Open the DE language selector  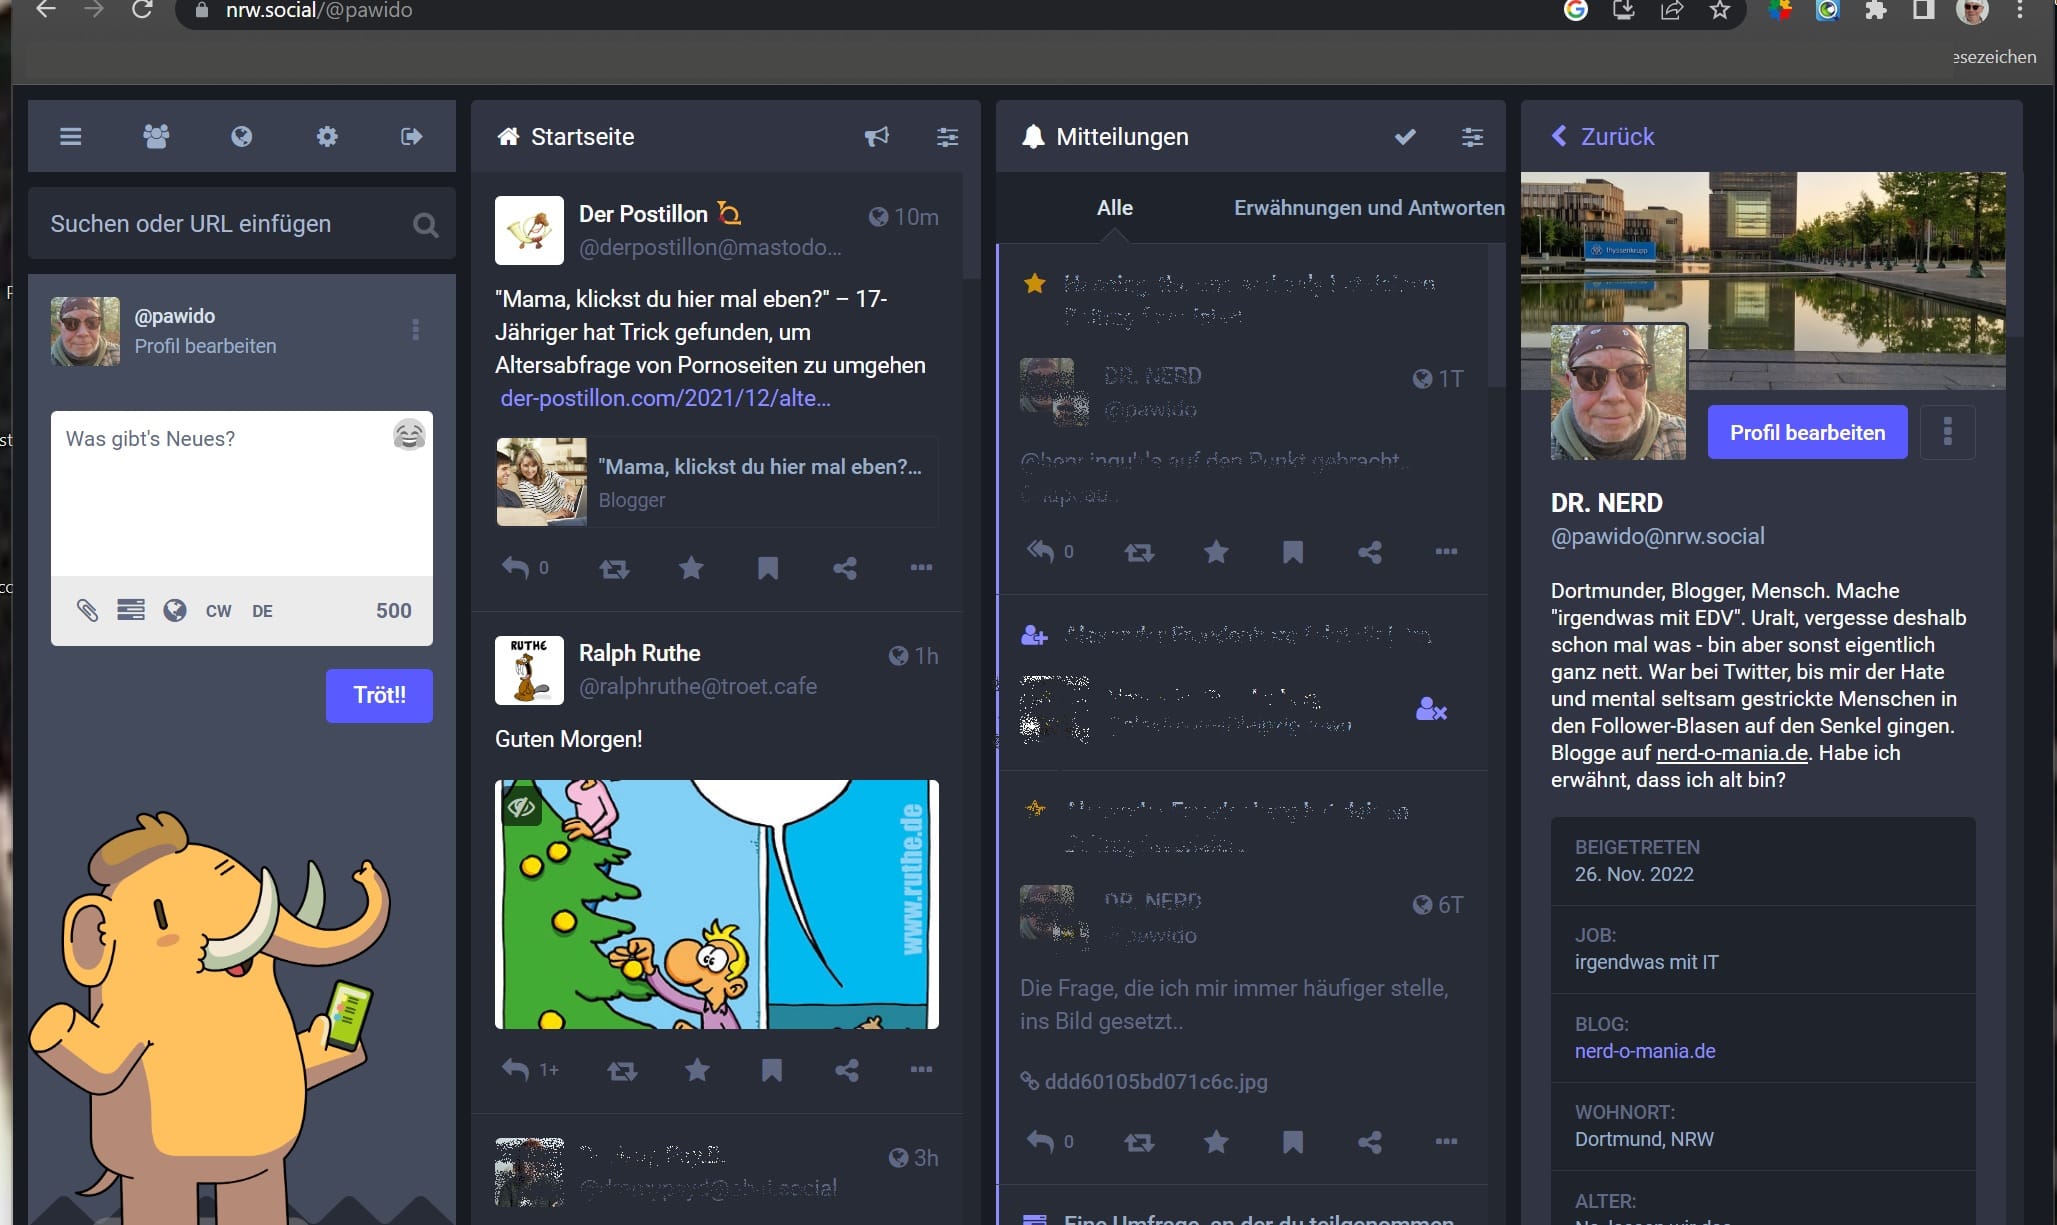pos(262,611)
